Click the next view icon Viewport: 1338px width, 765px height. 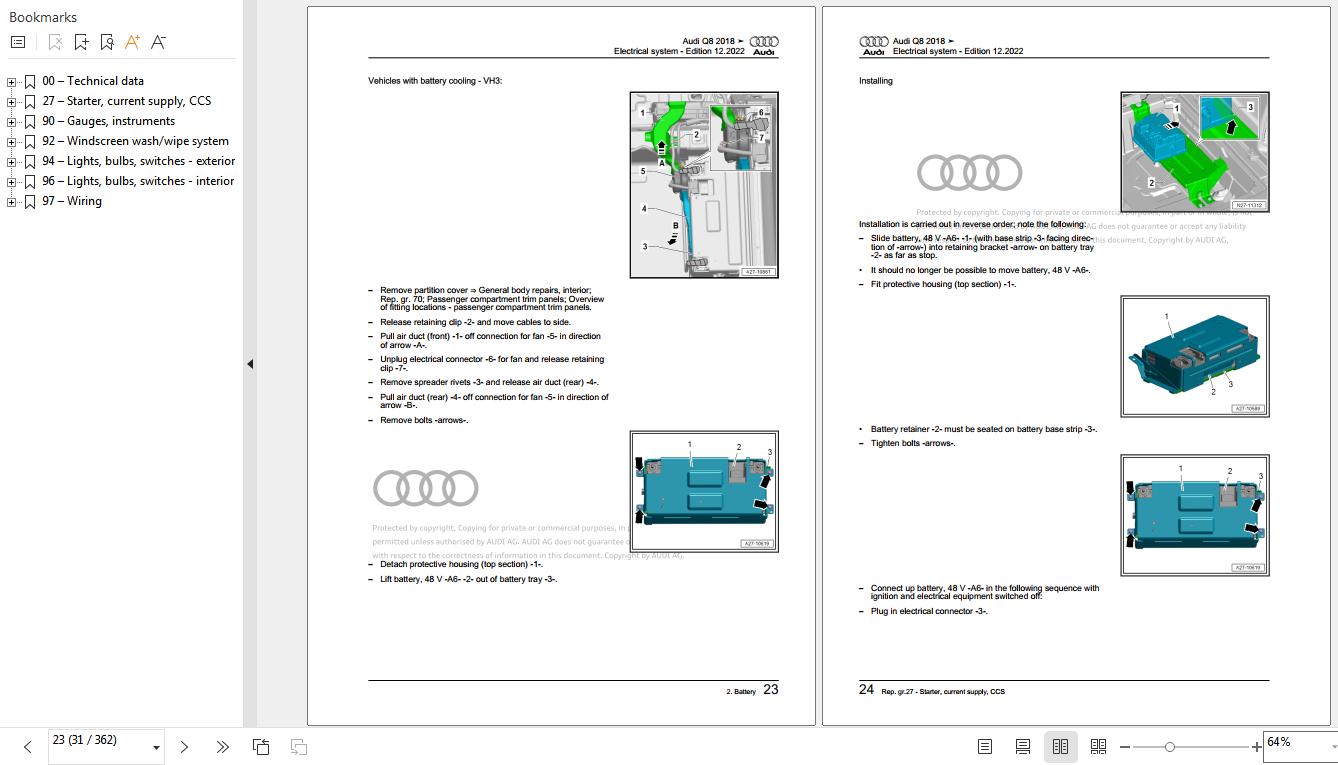click(x=298, y=747)
